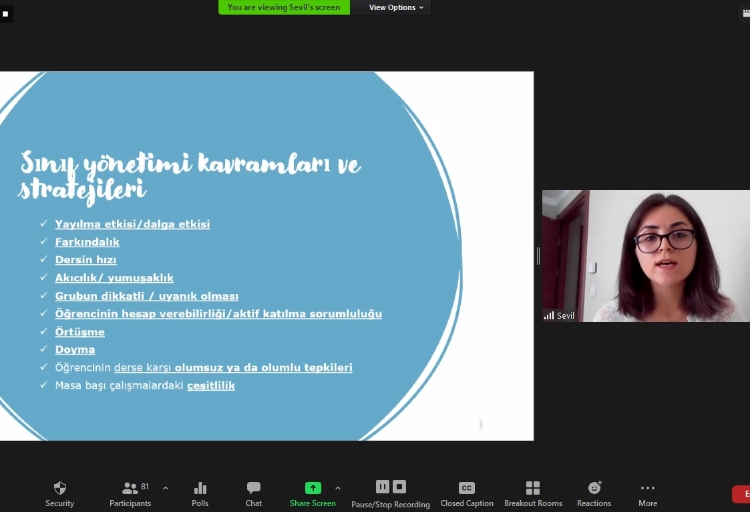
Task: Click the Polls icon
Action: [200, 488]
